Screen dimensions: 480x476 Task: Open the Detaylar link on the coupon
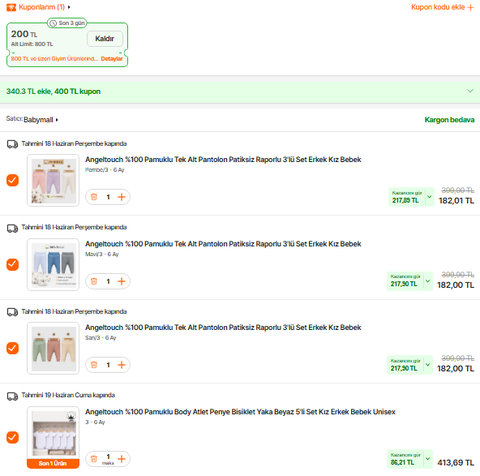click(x=112, y=59)
